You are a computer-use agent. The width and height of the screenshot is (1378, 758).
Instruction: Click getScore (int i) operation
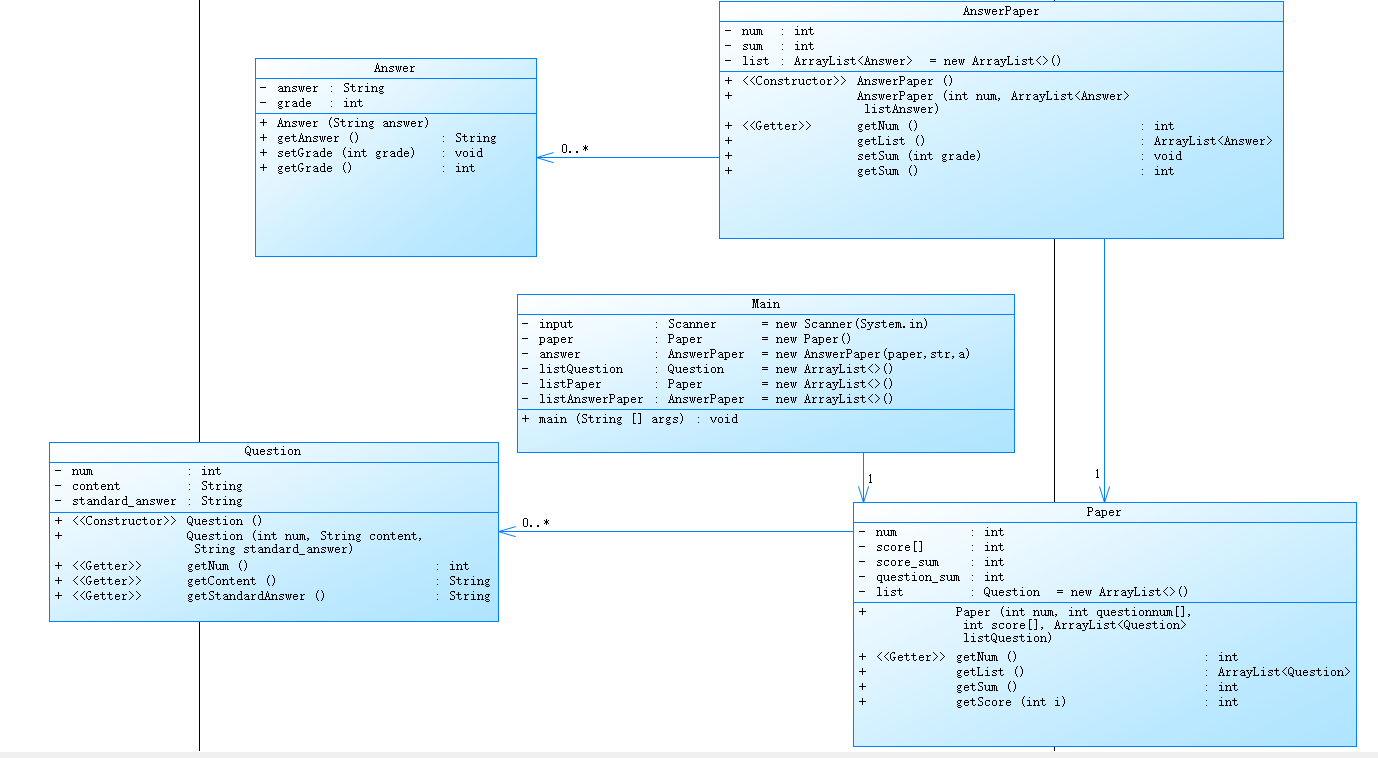coord(1048,702)
